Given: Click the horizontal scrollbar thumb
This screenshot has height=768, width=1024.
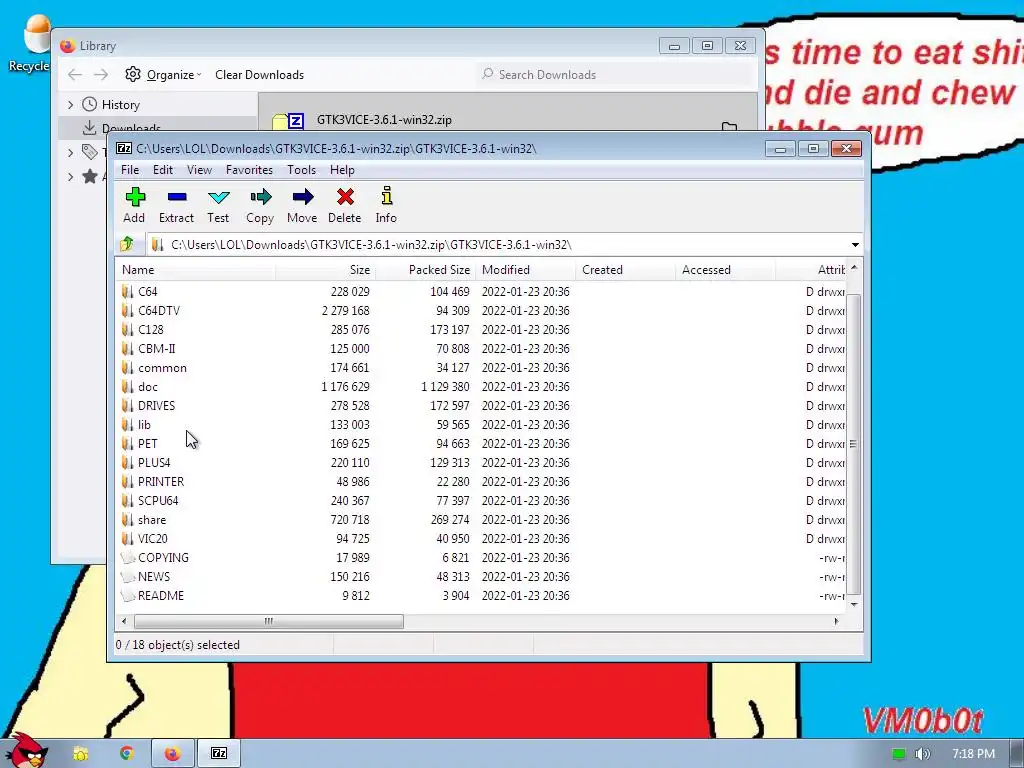Looking at the screenshot, I should (268, 621).
